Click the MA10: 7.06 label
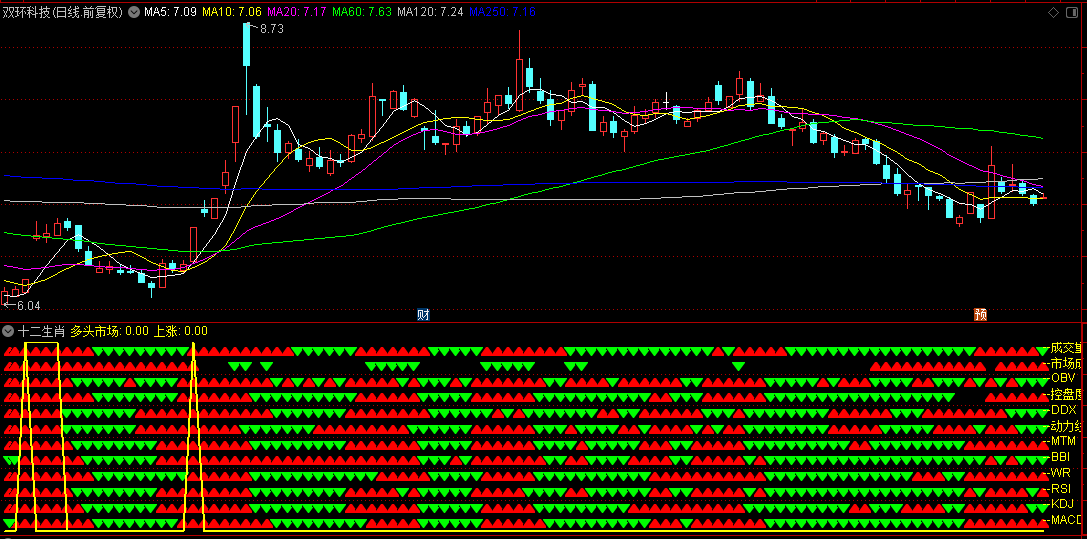Image resolution: width=1087 pixels, height=539 pixels. click(231, 12)
